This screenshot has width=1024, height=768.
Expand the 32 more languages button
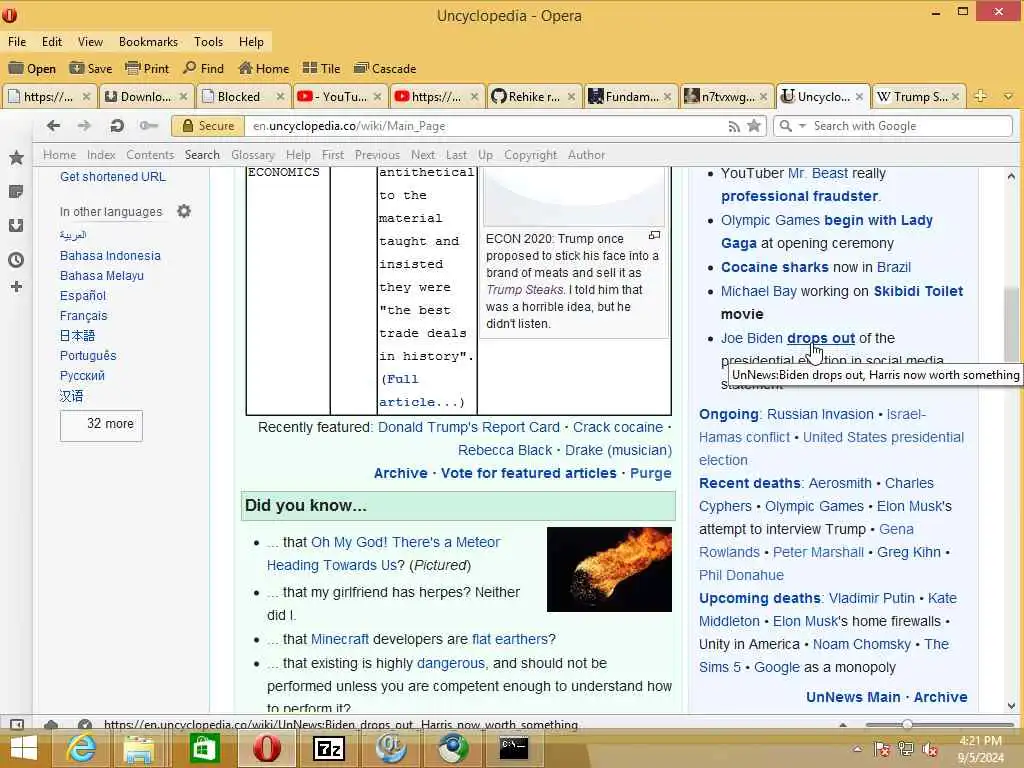coord(101,425)
